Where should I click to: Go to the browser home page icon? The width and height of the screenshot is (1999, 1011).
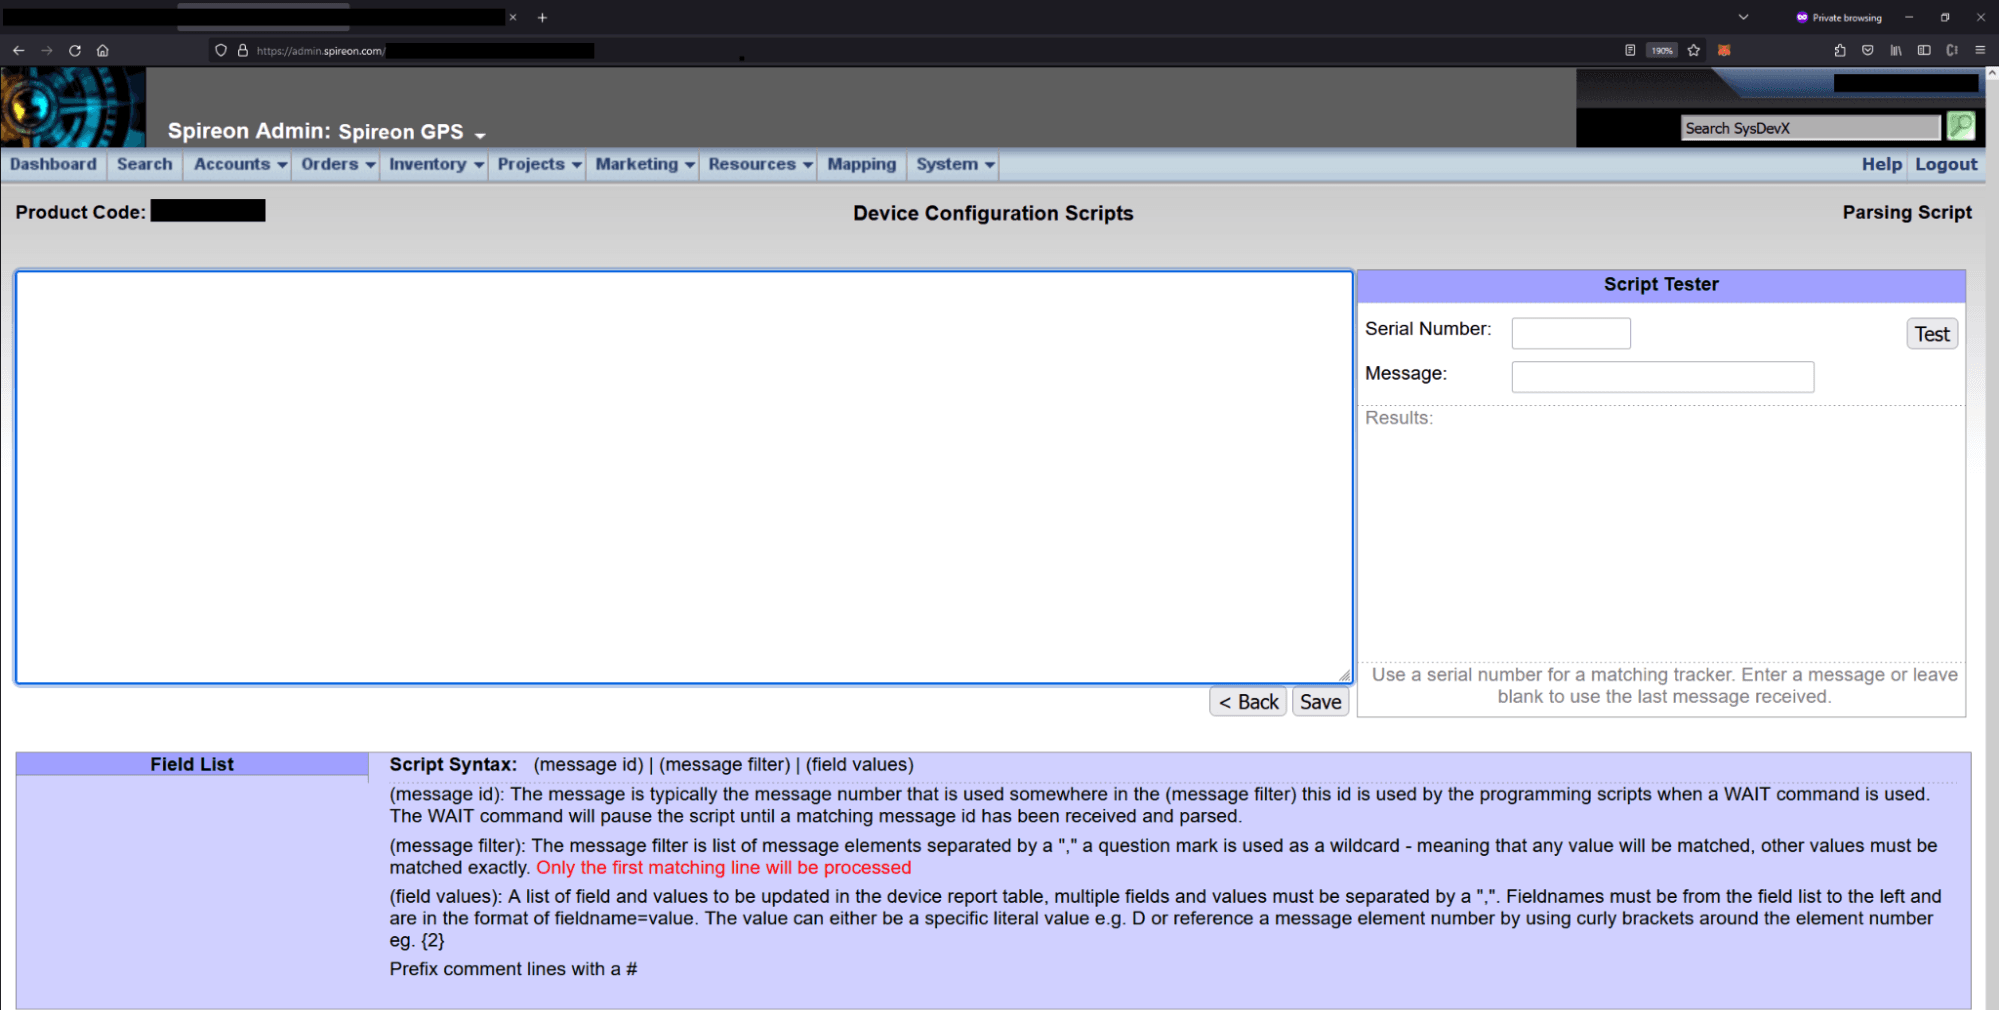(103, 50)
